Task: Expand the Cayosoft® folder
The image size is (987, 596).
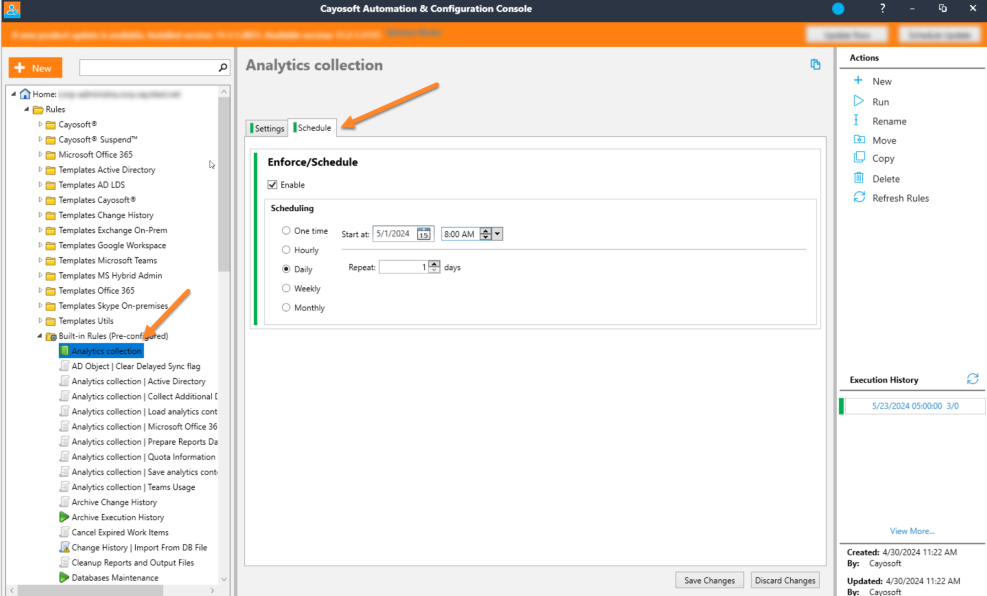Action: tap(40, 124)
